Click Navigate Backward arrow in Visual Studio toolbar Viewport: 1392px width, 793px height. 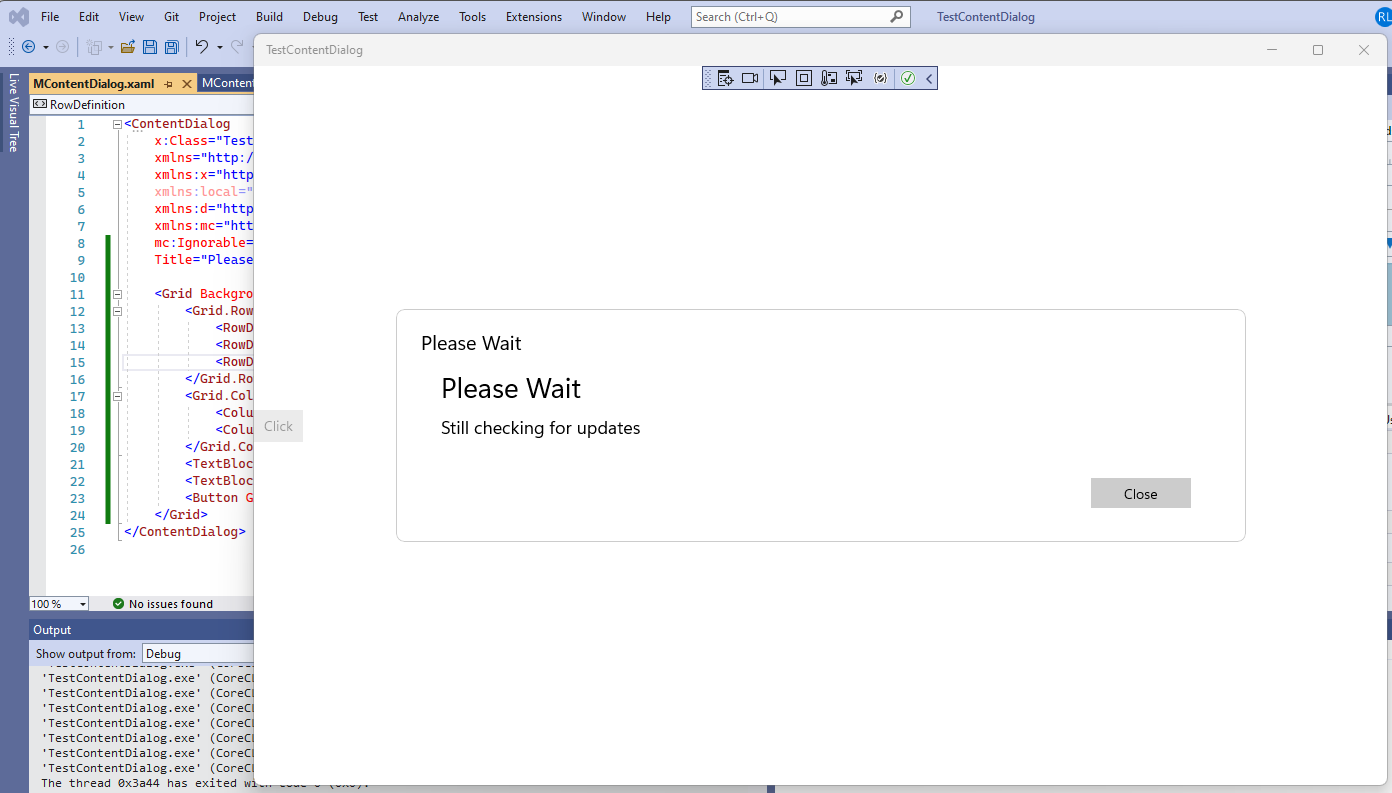point(28,47)
